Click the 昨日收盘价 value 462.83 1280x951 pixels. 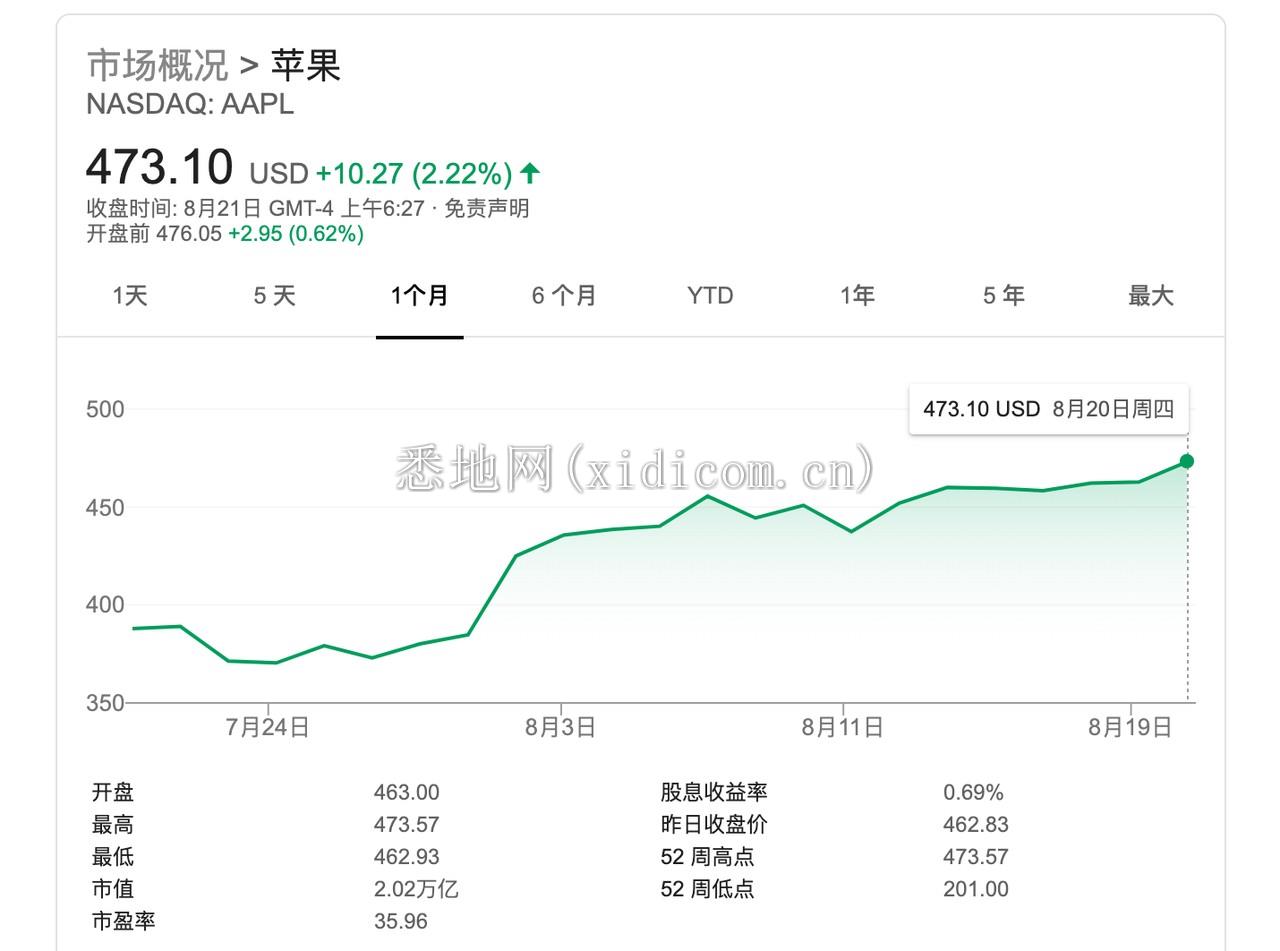[976, 825]
